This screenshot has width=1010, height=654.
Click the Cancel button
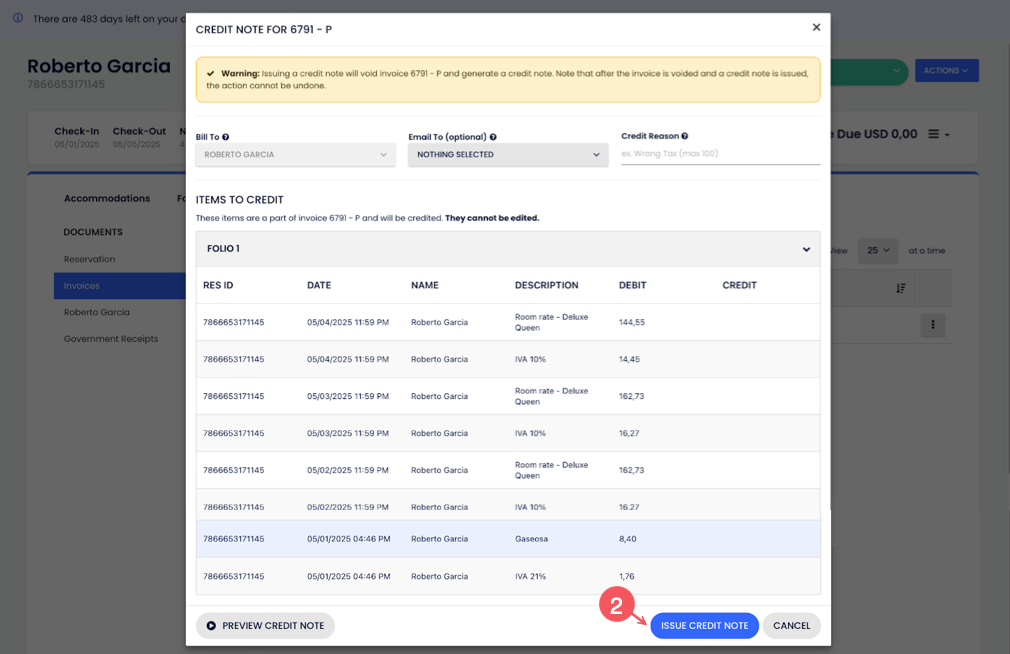(792, 626)
